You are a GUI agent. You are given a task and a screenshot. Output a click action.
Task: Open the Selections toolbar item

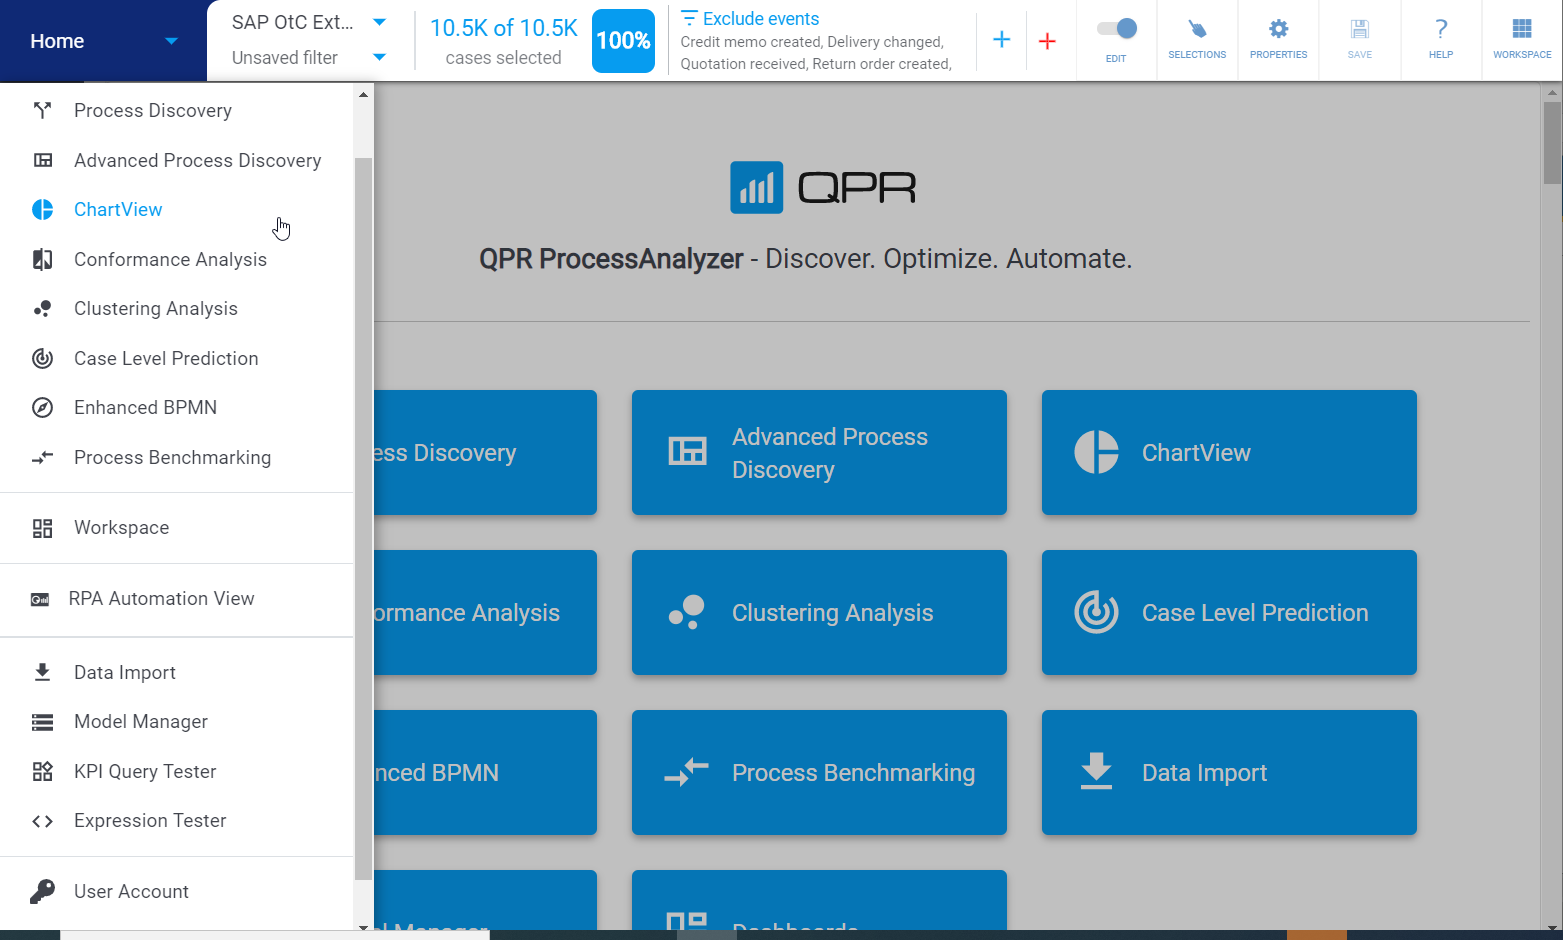point(1197,40)
